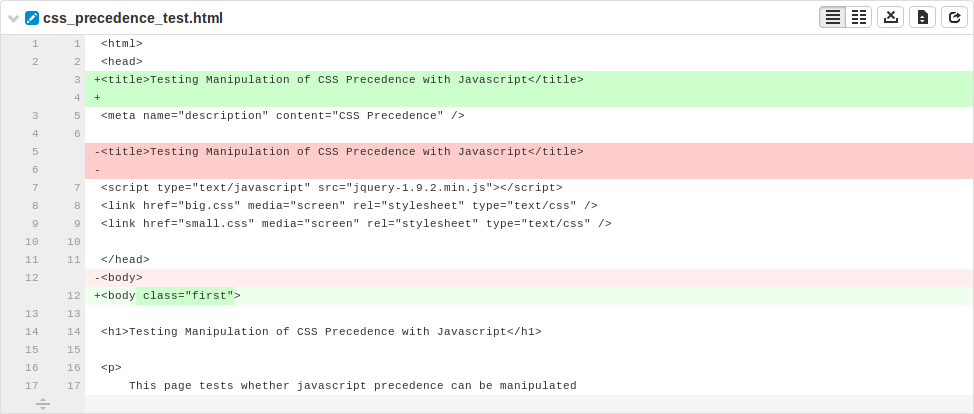Switch to unified diff view
The height and width of the screenshot is (414, 974).
tap(832, 17)
